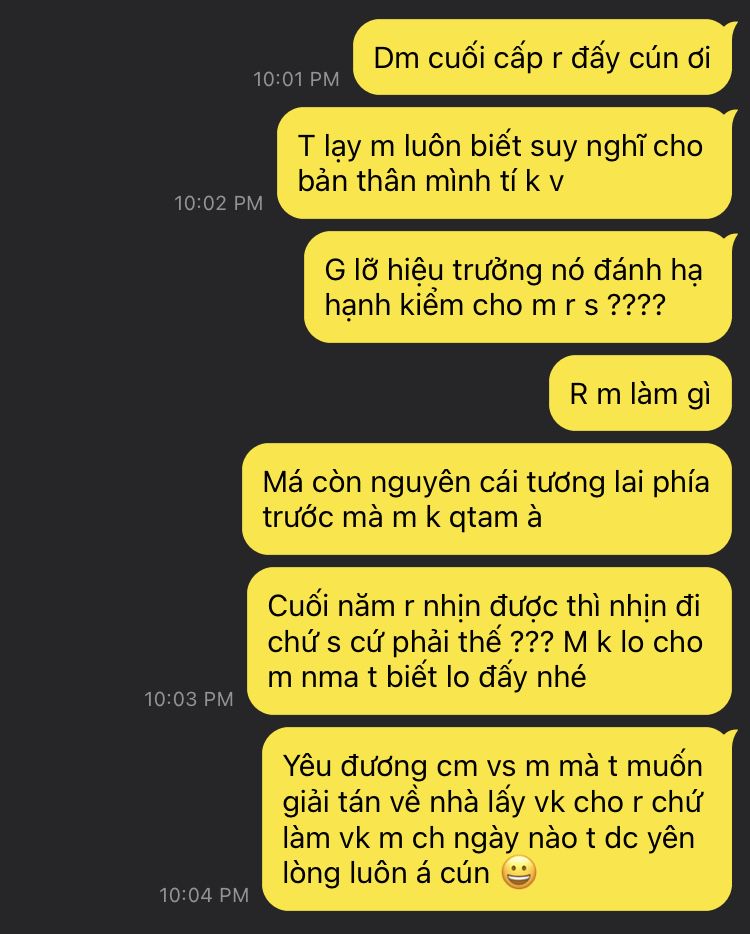
Task: Click 'lòng luôn á cún' text
Action: click(386, 873)
